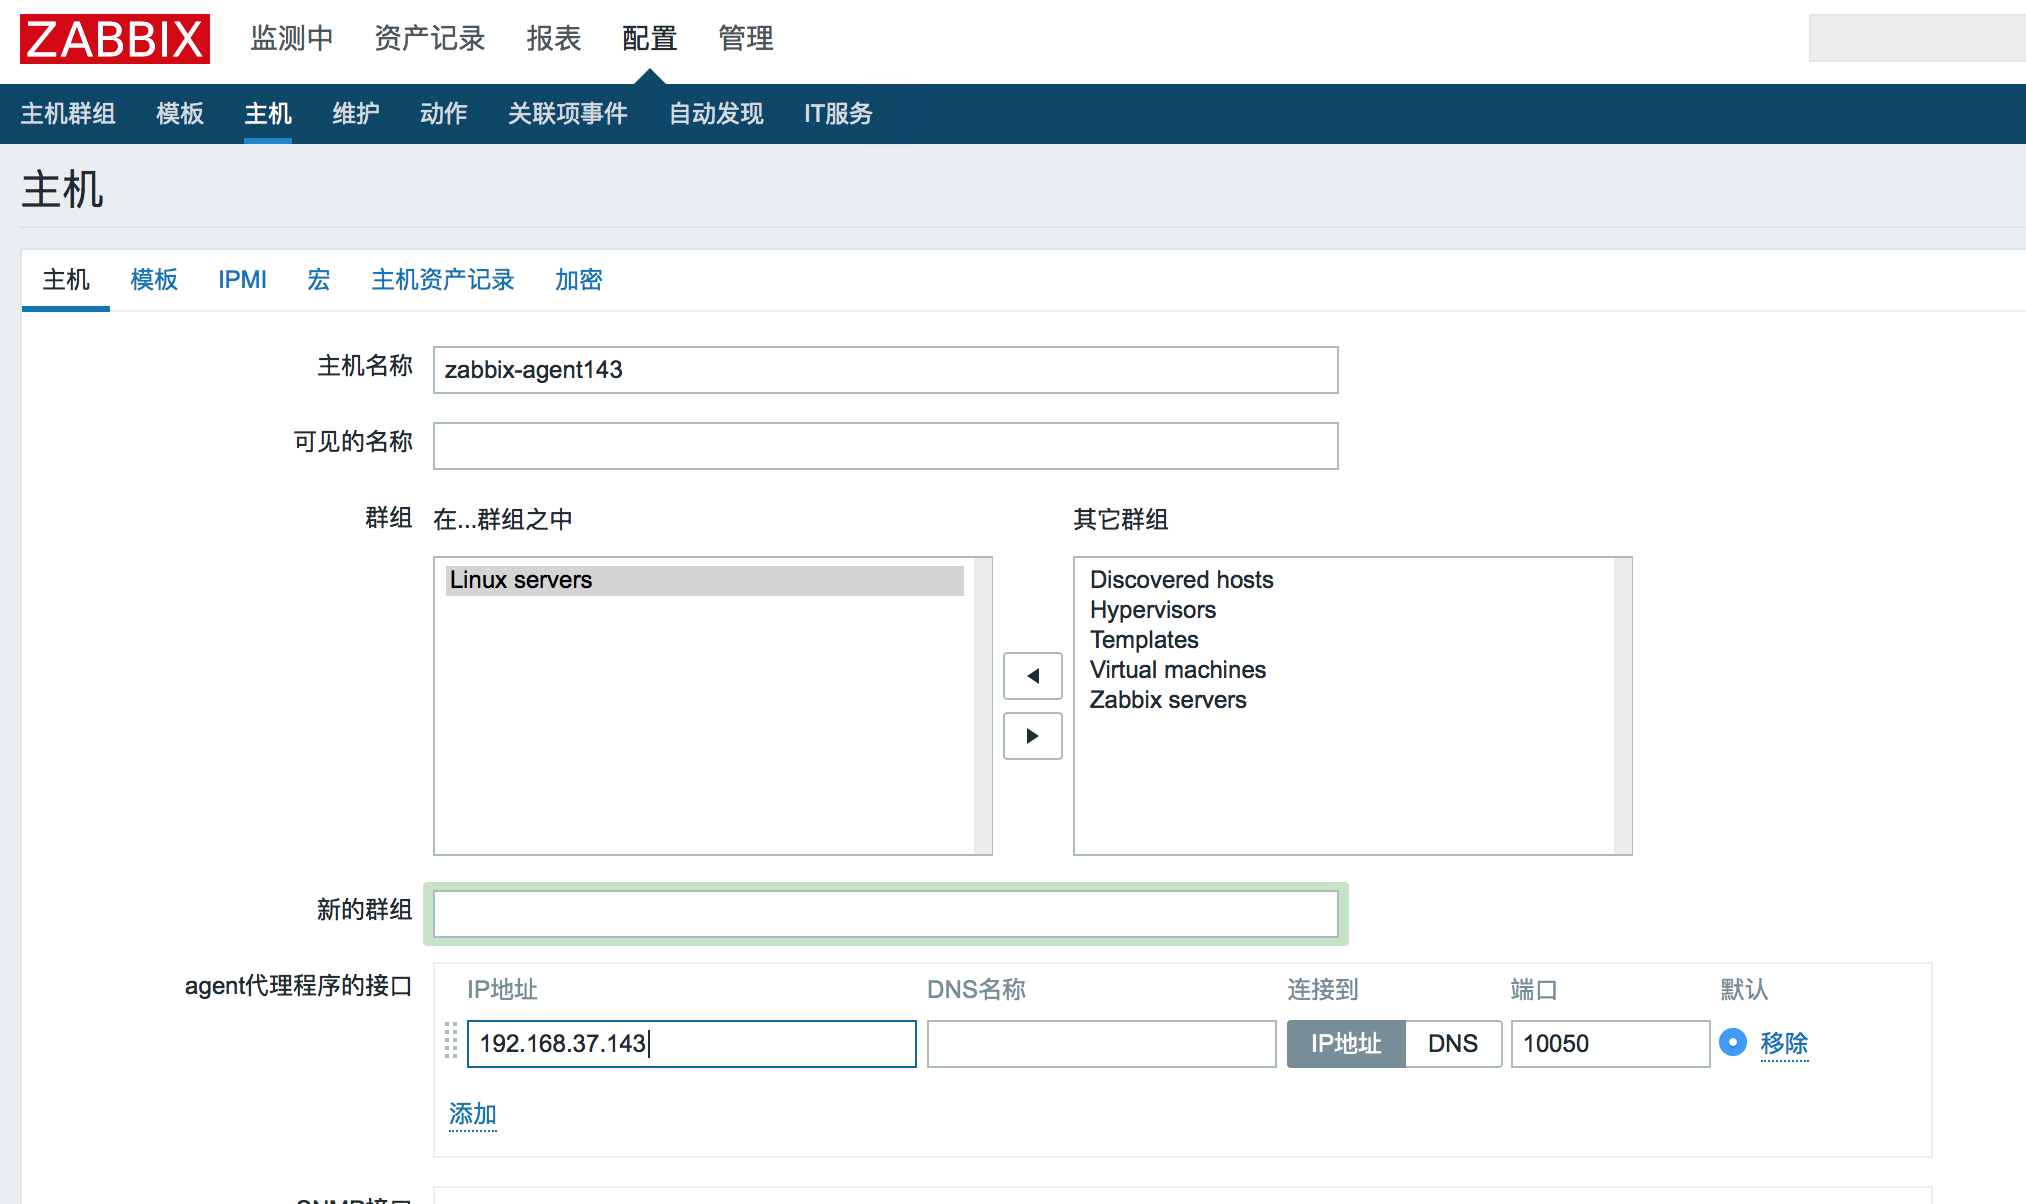The width and height of the screenshot is (2026, 1204).
Task: Switch to the 宏 tab
Action: pyautogui.click(x=319, y=280)
